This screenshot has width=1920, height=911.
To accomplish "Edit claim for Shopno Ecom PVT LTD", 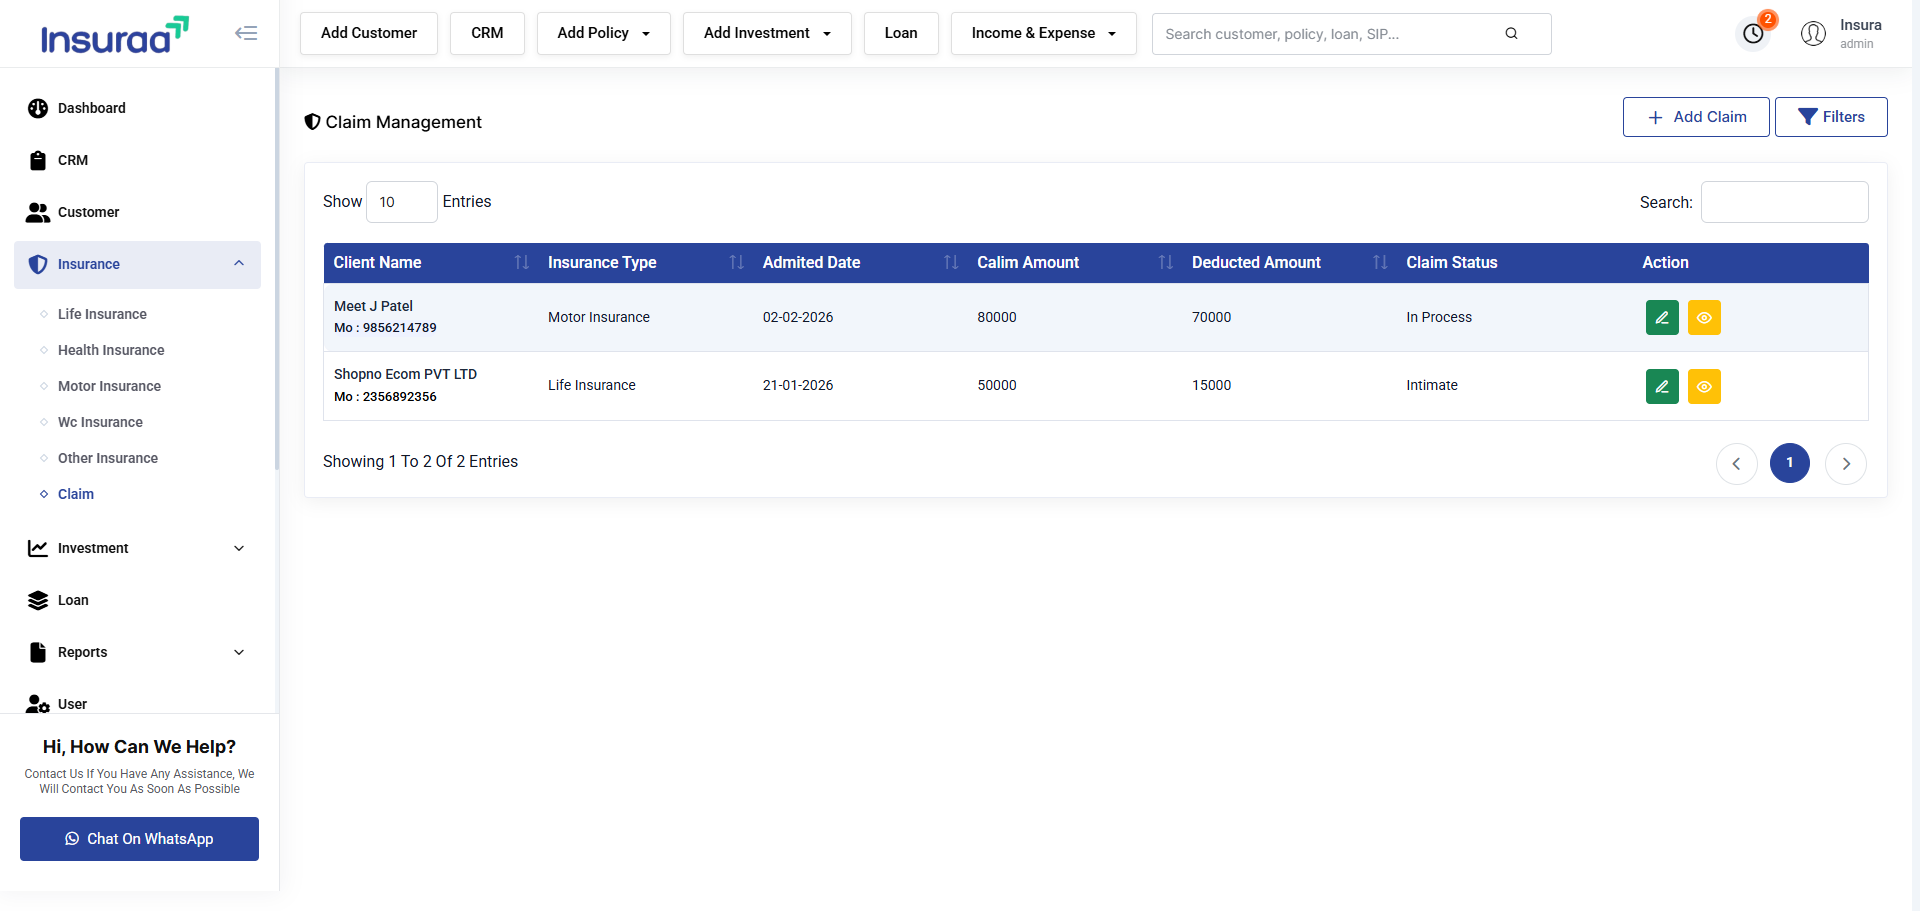I will pyautogui.click(x=1662, y=386).
